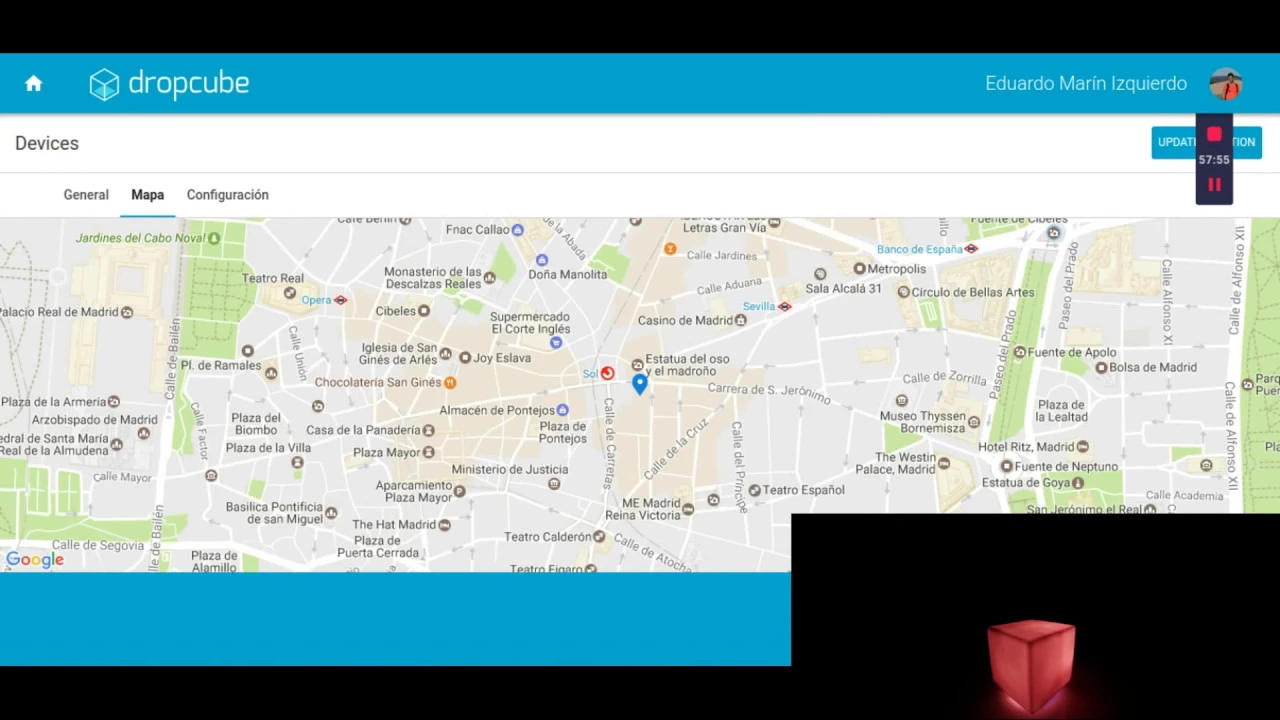Stop the screen recording
The height and width of the screenshot is (720, 1280).
(x=1214, y=134)
